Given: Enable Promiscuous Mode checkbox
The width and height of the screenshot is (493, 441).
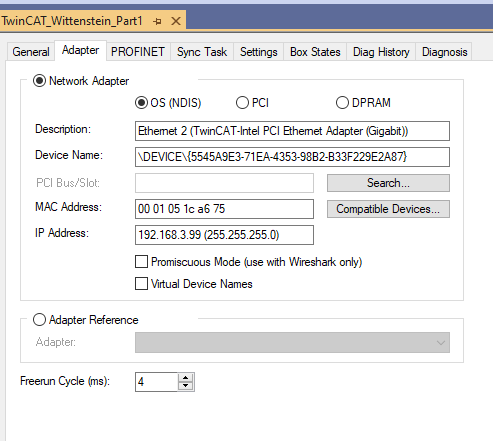Looking at the screenshot, I should pos(141,262).
